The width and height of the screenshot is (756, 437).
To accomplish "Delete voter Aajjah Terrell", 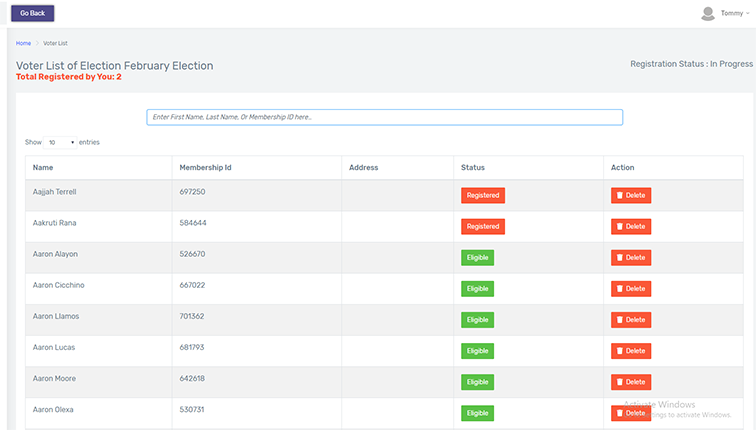I will [631, 195].
